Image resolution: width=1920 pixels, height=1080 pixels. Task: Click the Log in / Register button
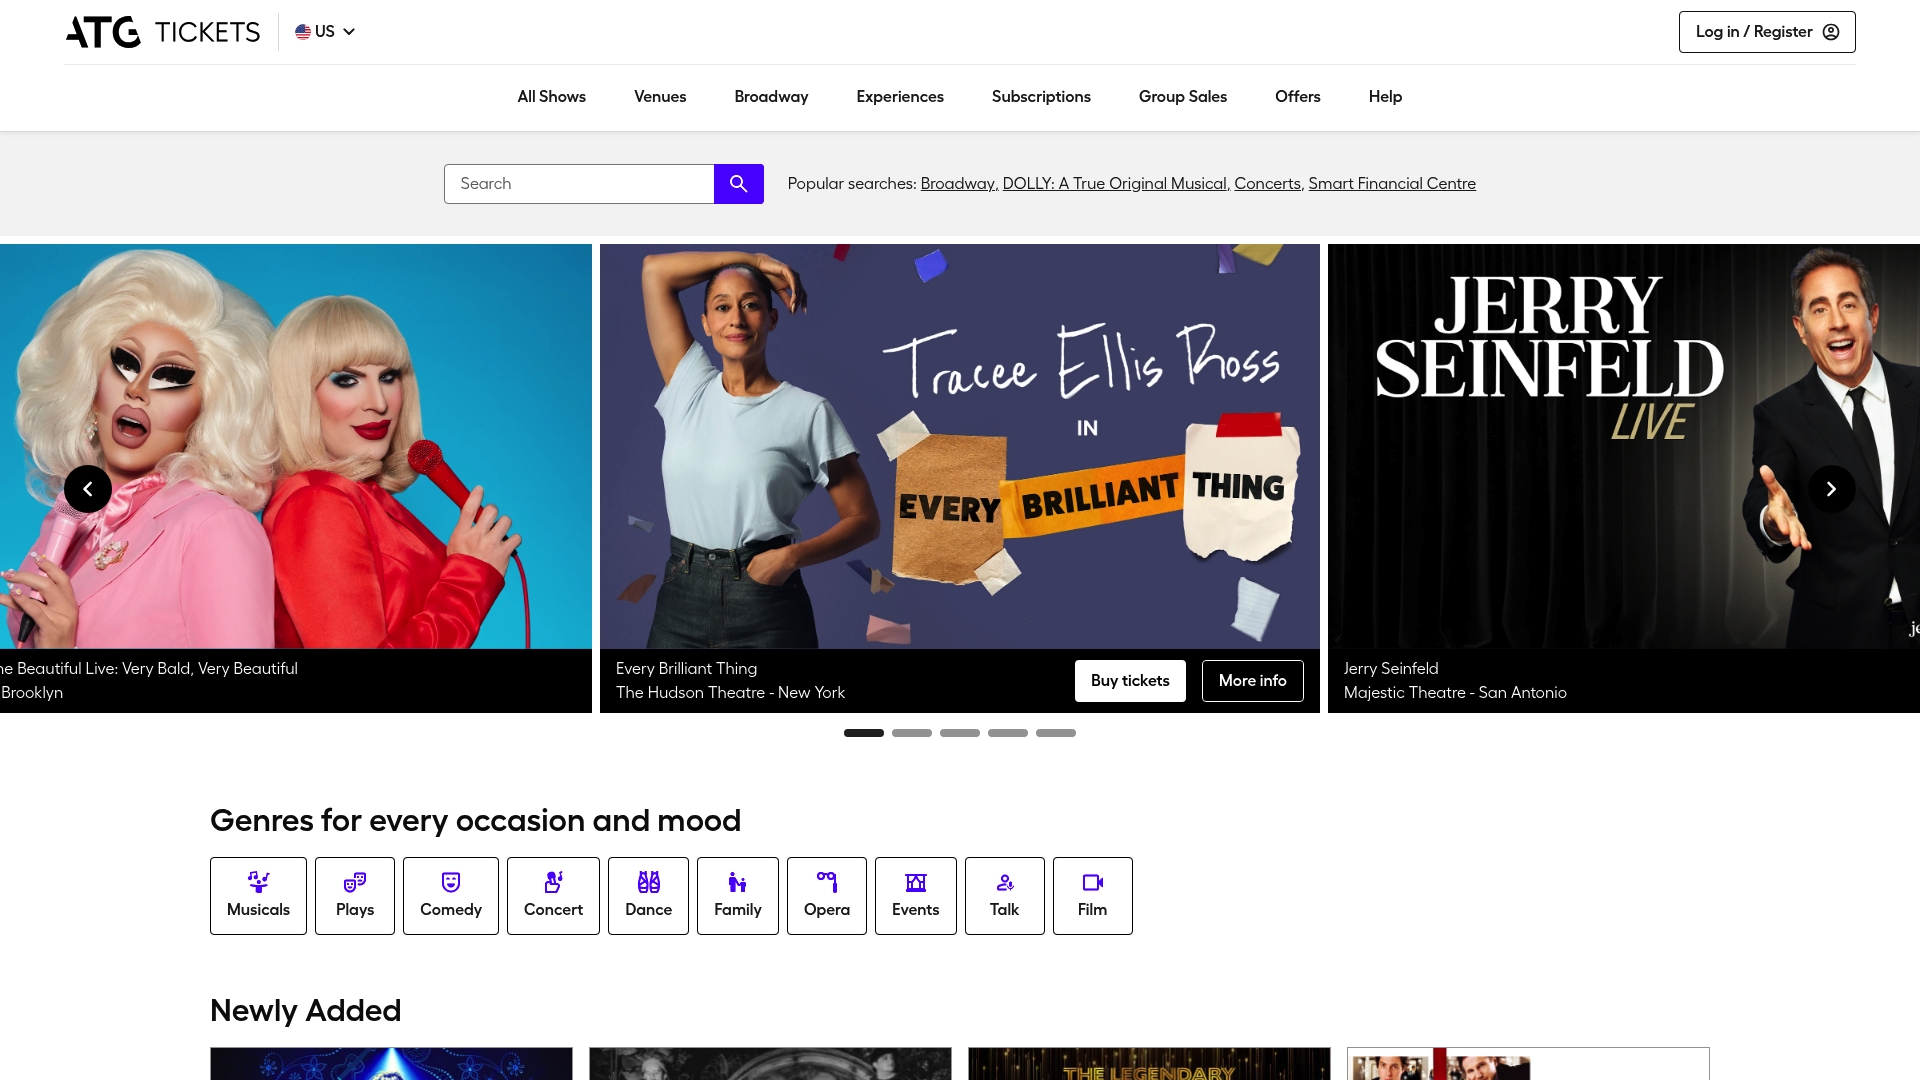tap(1767, 32)
